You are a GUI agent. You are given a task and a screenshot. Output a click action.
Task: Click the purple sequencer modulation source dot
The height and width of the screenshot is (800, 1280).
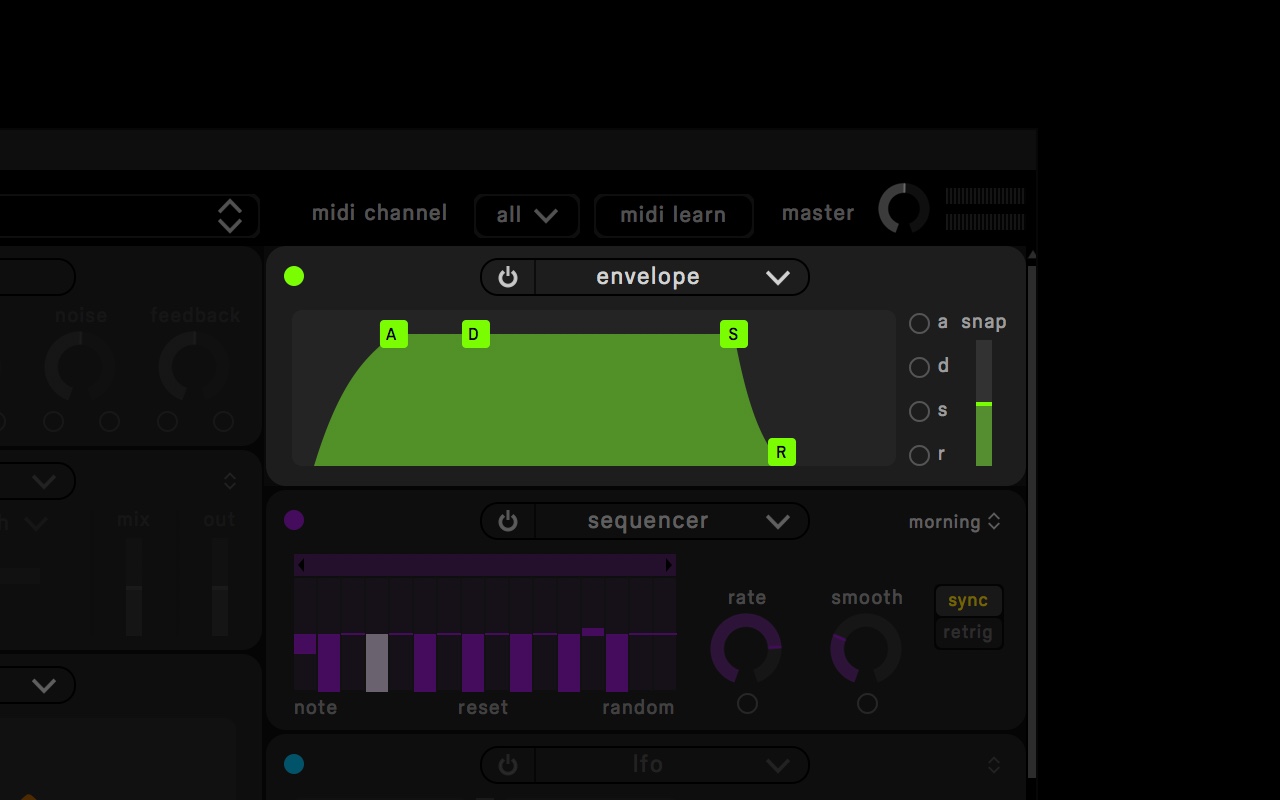294,520
